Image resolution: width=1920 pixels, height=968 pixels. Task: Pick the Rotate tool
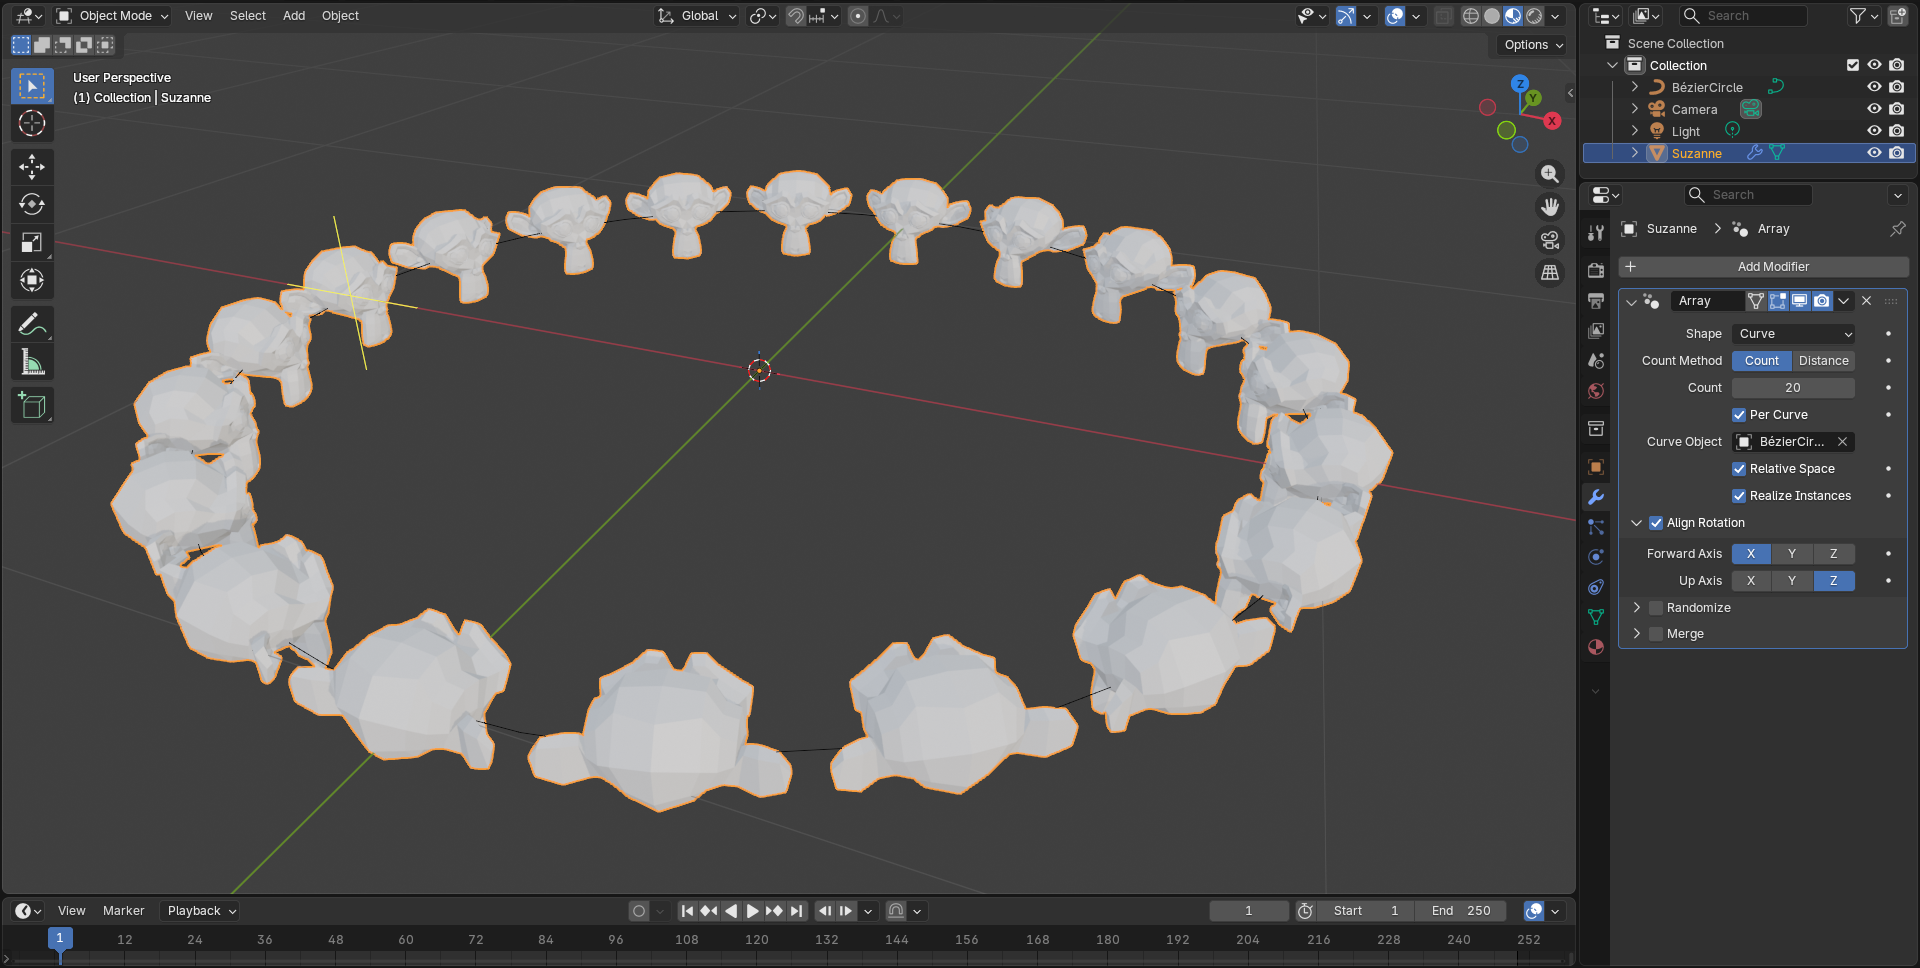32,204
